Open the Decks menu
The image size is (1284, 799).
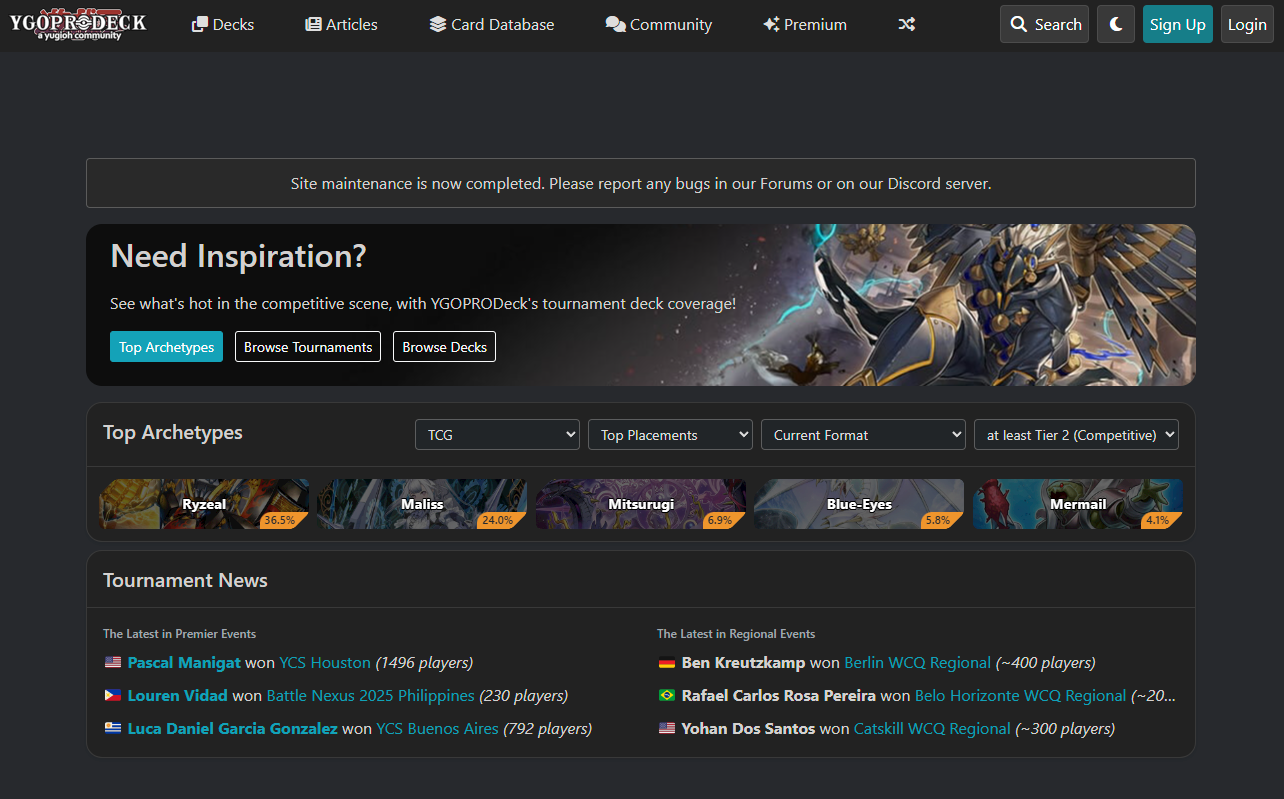[222, 24]
